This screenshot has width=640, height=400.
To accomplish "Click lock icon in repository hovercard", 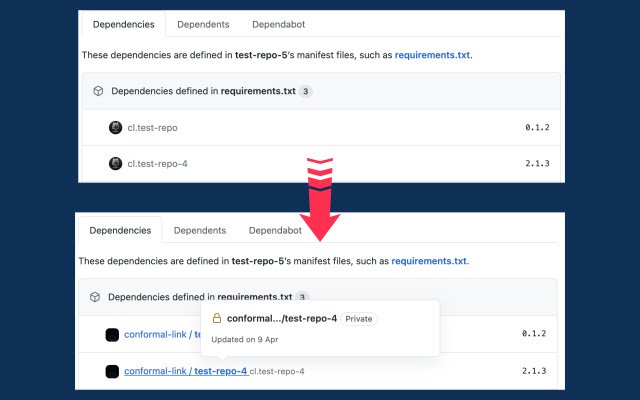I will (x=217, y=318).
